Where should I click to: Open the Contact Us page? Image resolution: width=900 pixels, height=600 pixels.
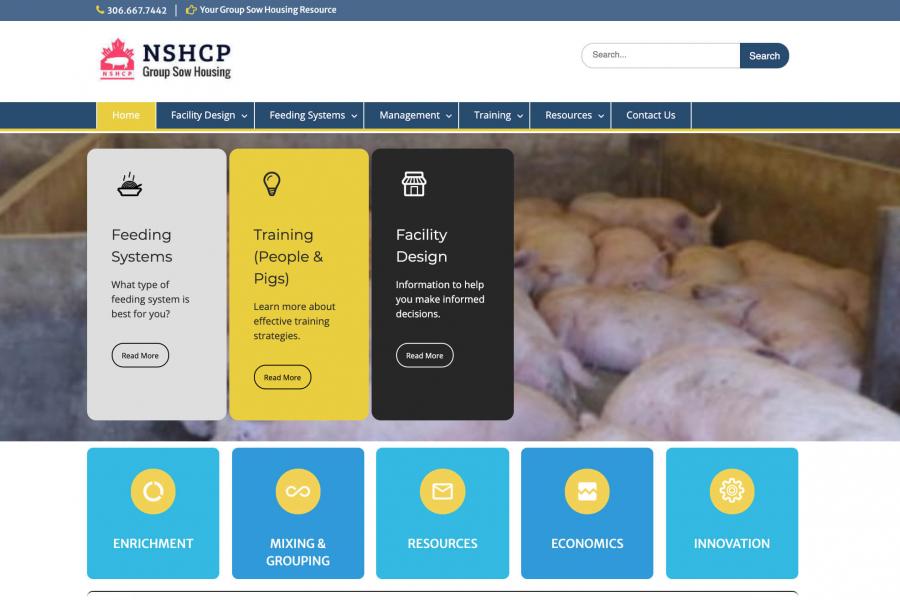point(650,115)
